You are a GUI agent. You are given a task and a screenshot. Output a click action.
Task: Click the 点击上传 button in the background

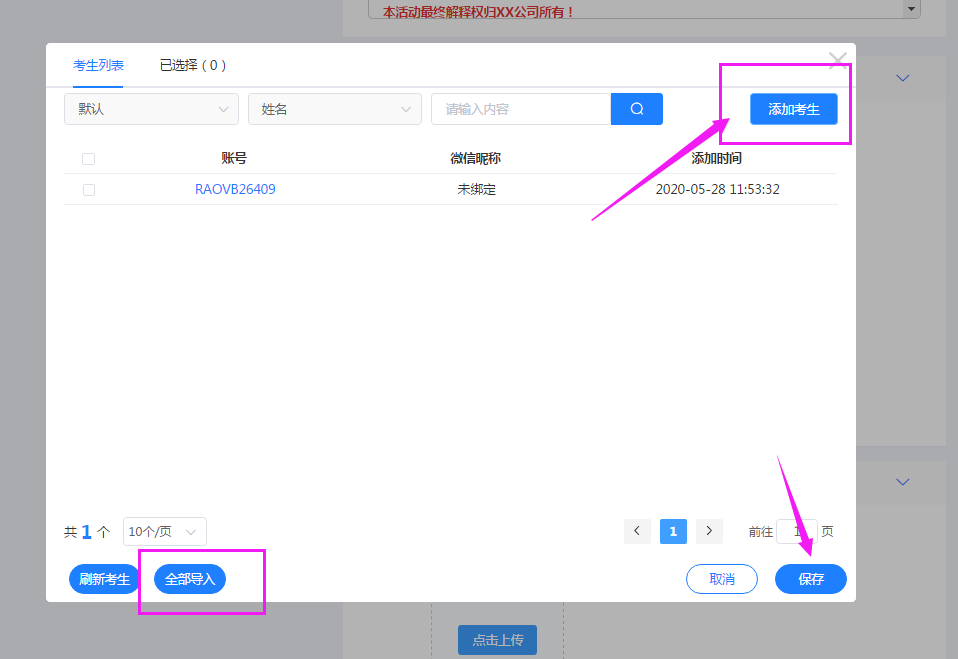tap(497, 639)
